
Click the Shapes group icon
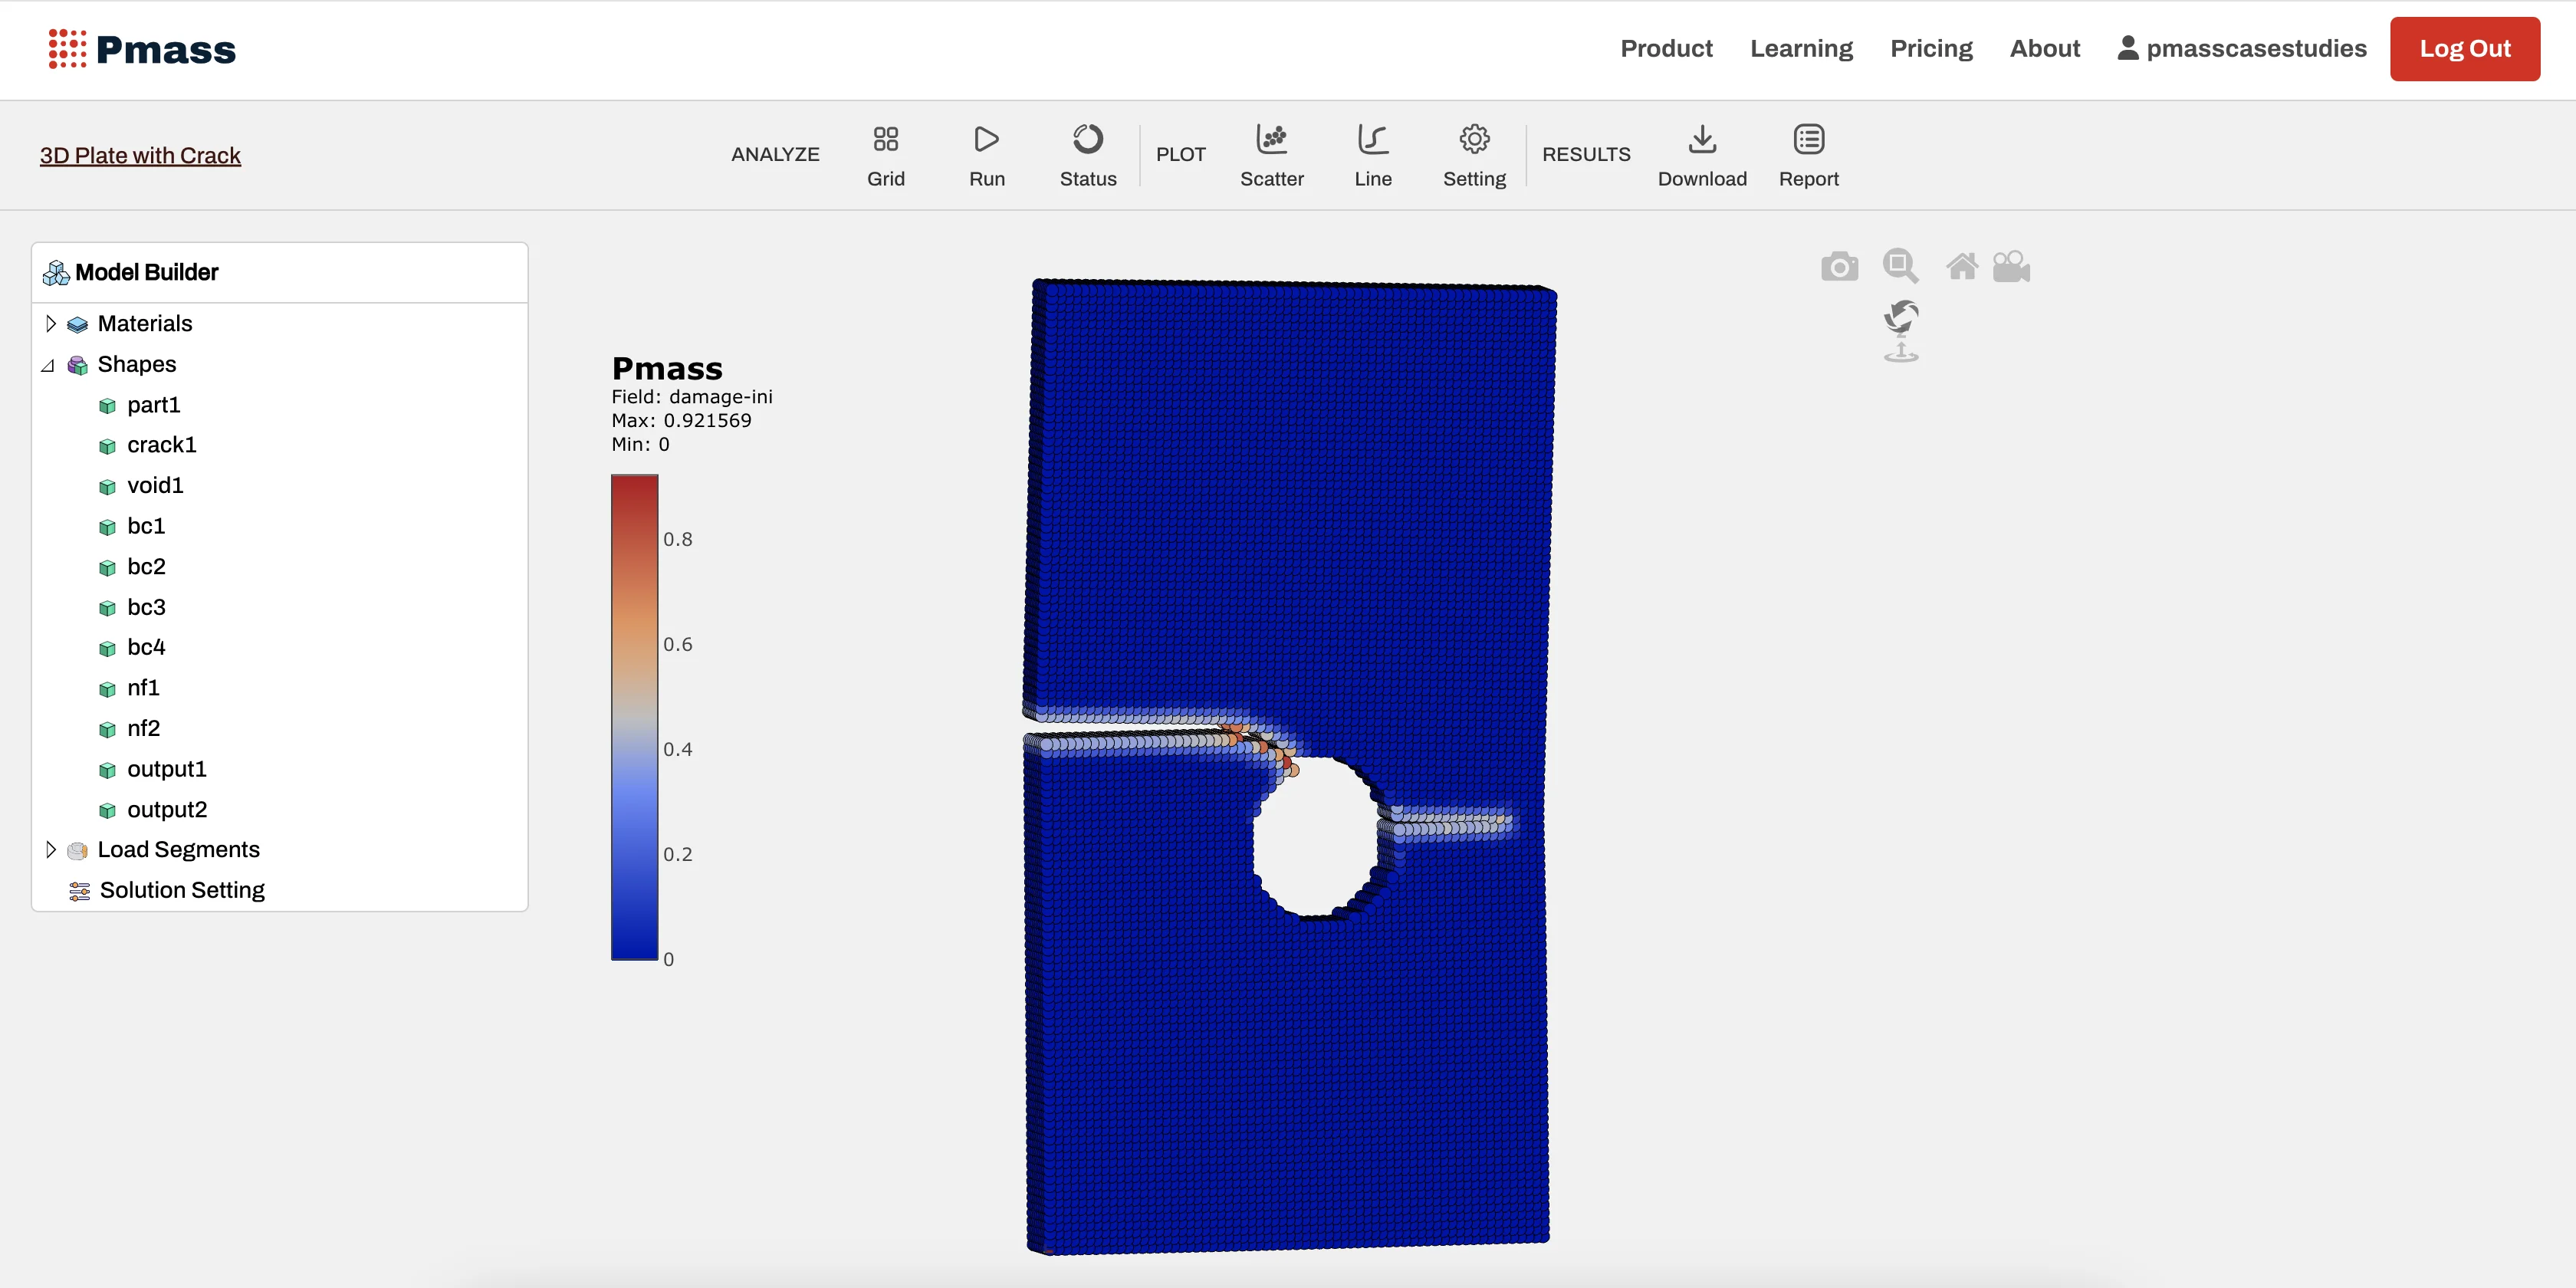point(77,365)
